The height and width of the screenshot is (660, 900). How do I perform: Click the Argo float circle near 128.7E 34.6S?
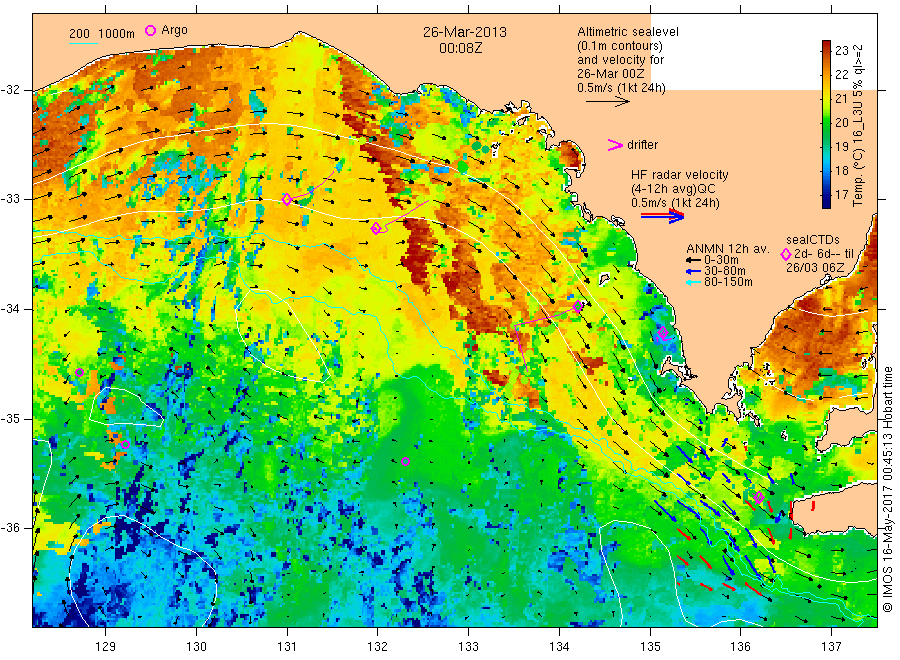79,373
